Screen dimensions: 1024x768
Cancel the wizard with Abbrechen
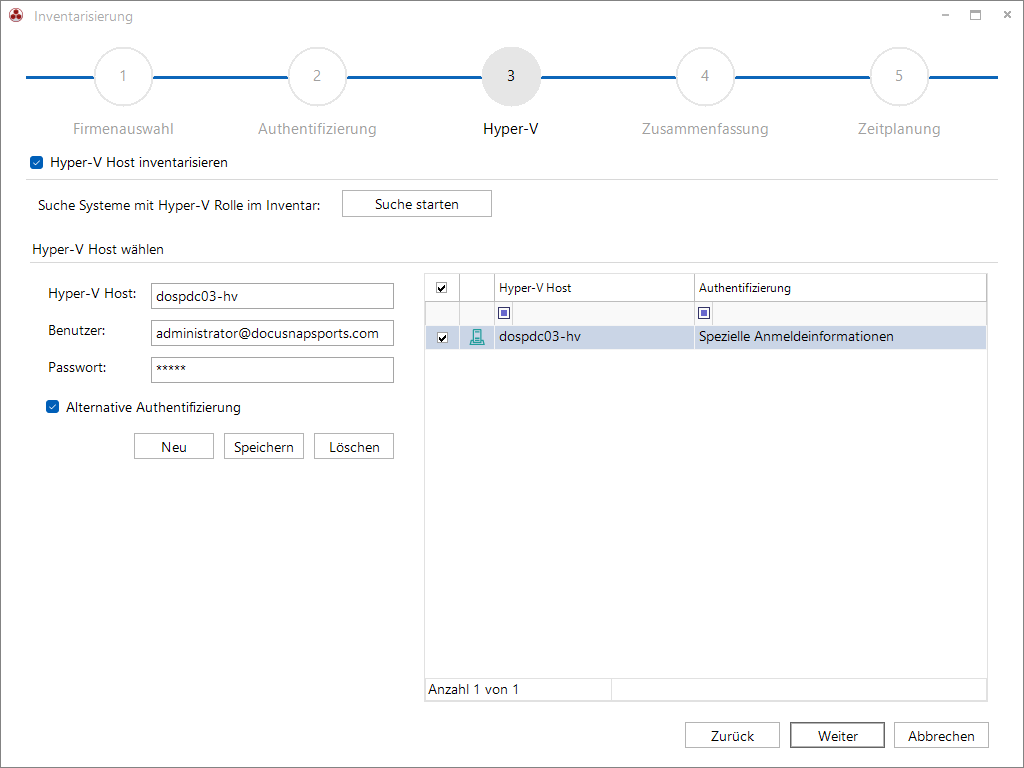click(x=941, y=735)
